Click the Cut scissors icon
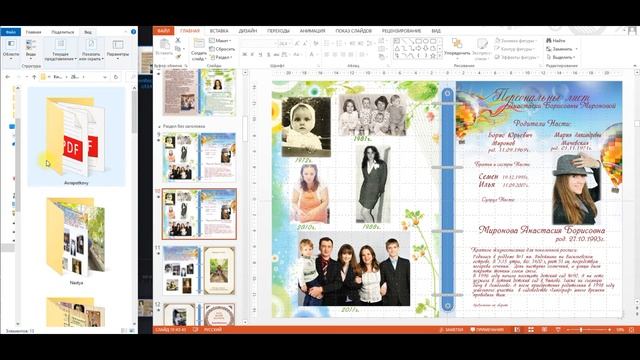 coord(178,40)
